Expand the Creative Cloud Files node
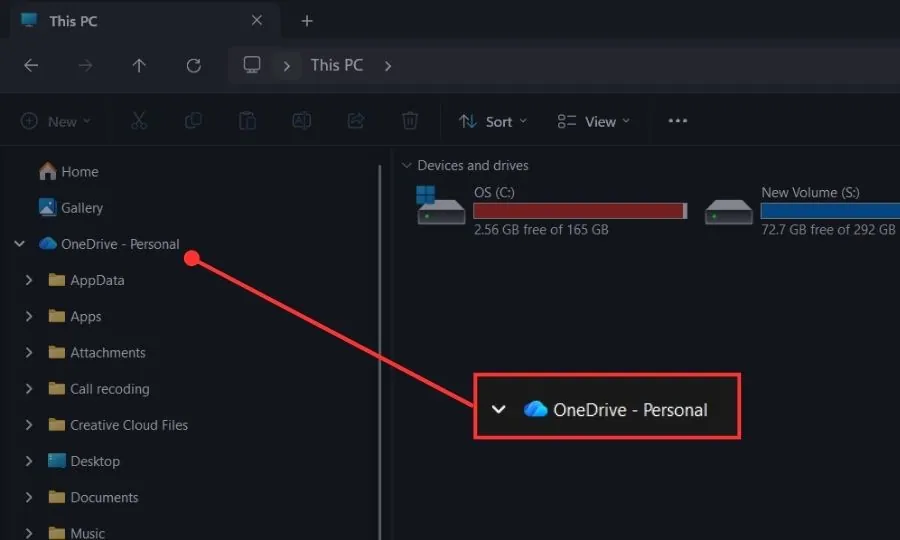The image size is (900, 540). tap(29, 425)
